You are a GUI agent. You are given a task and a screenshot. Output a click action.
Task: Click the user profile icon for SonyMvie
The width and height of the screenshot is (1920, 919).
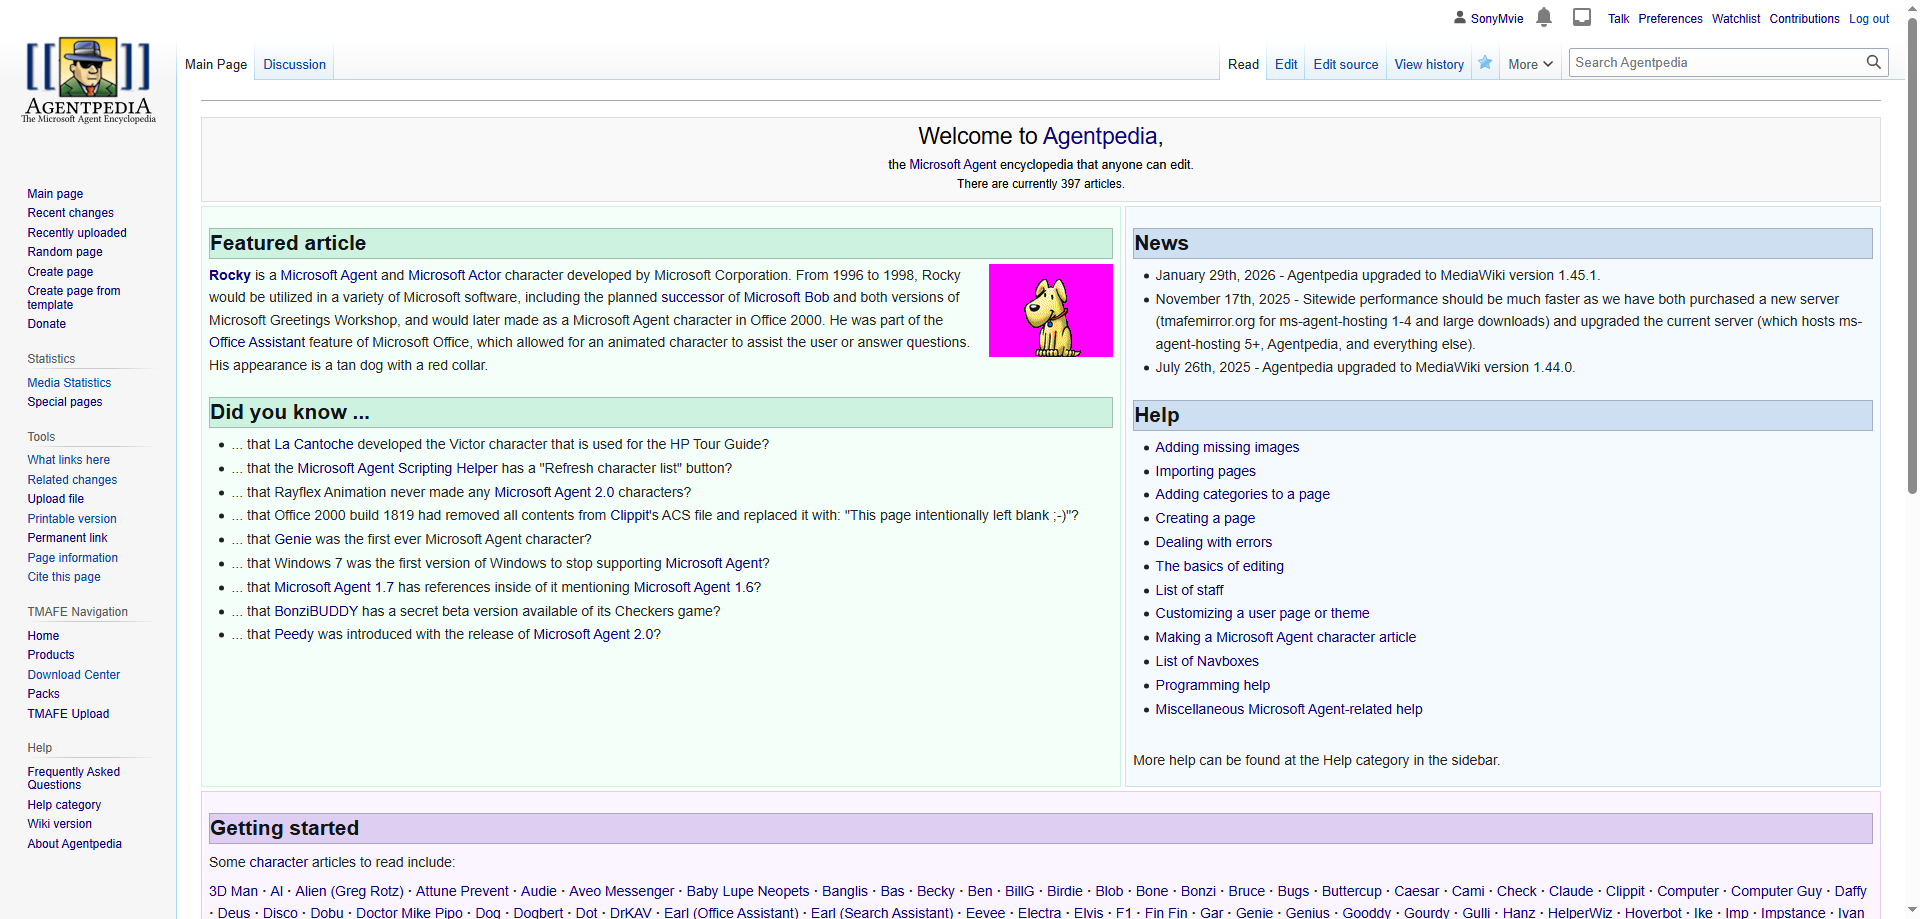pos(1460,18)
